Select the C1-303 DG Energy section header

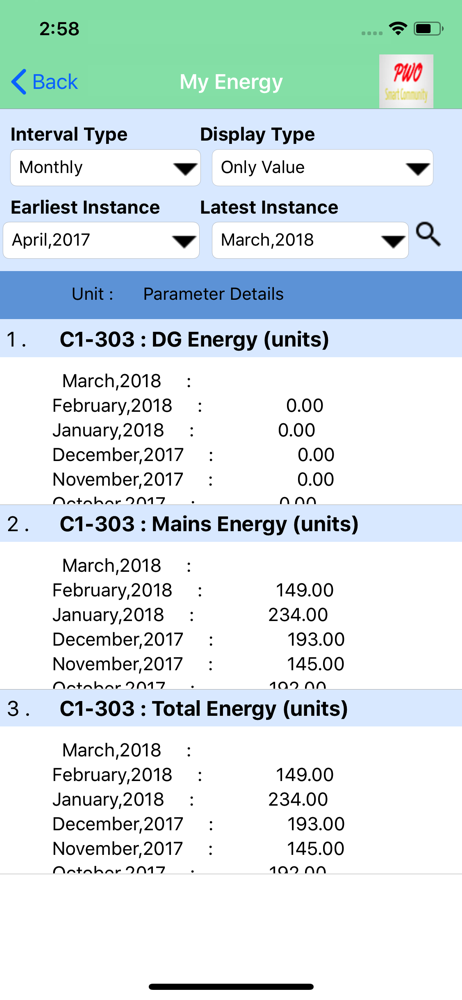231,339
